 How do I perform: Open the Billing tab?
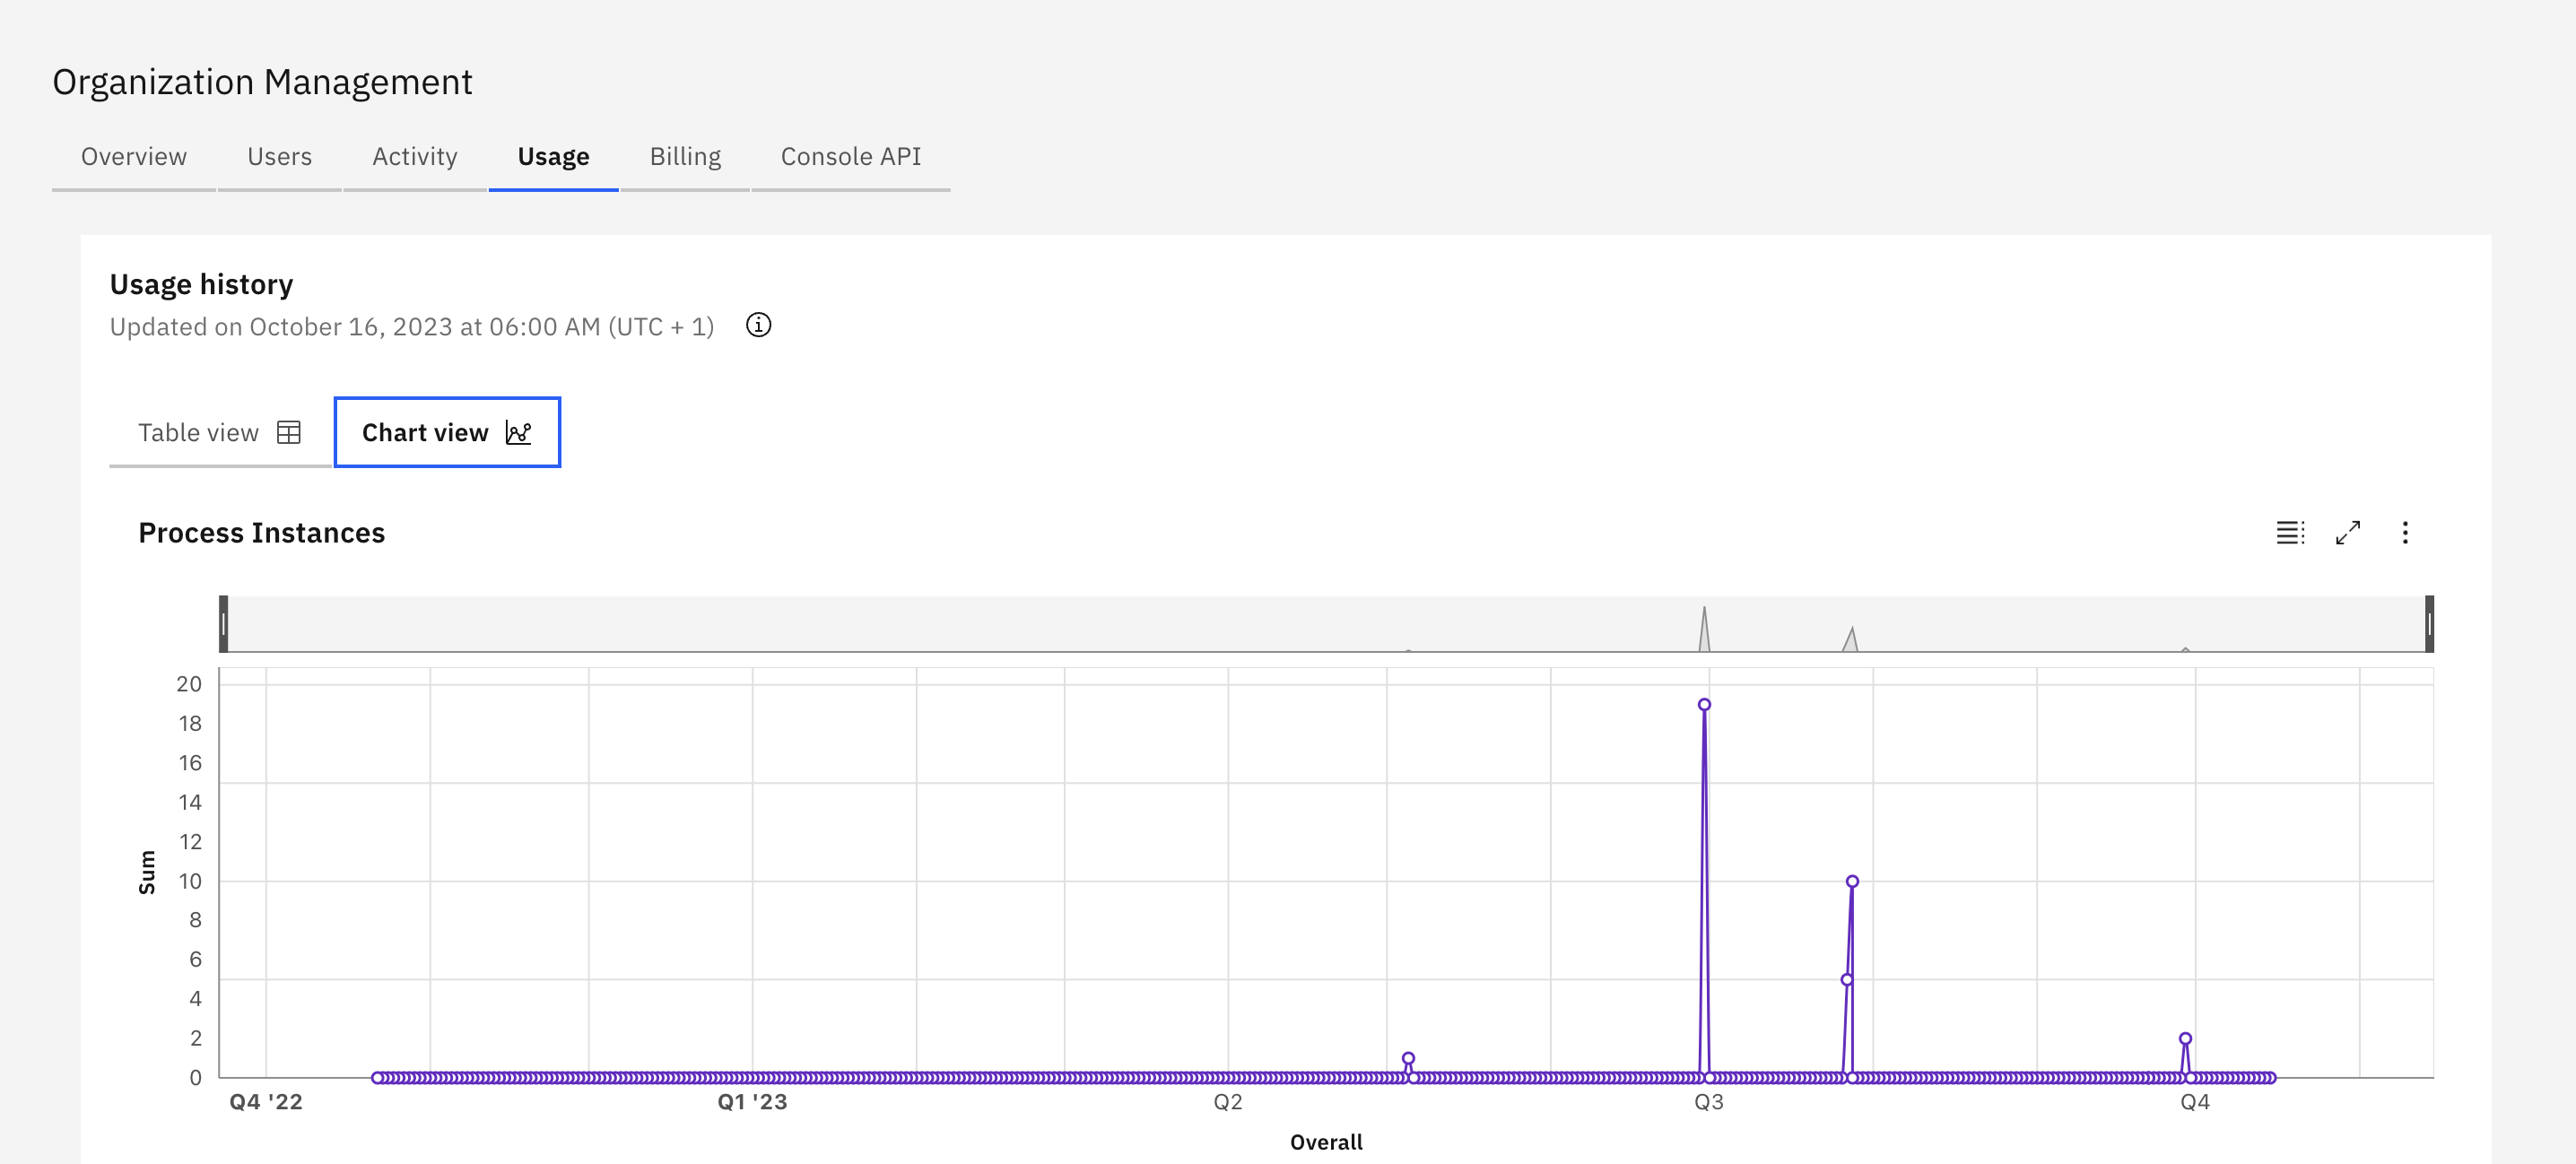(x=685, y=156)
